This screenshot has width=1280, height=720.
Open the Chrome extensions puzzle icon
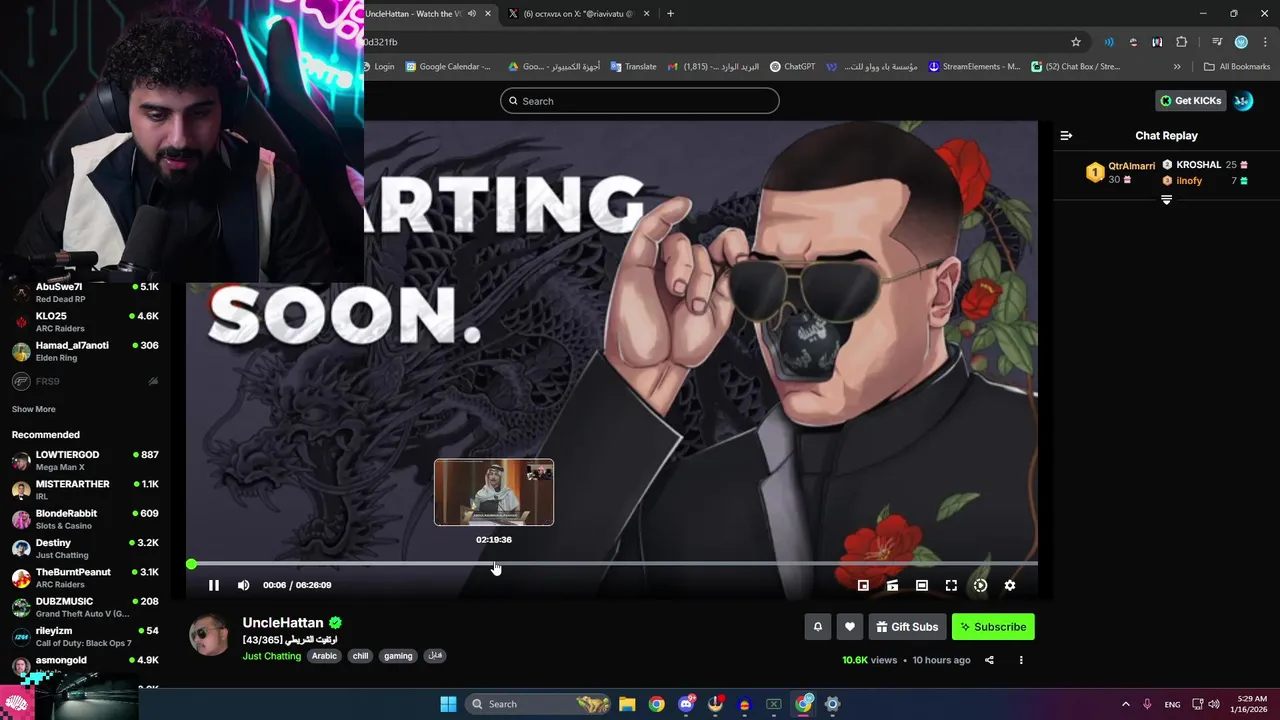1181,42
